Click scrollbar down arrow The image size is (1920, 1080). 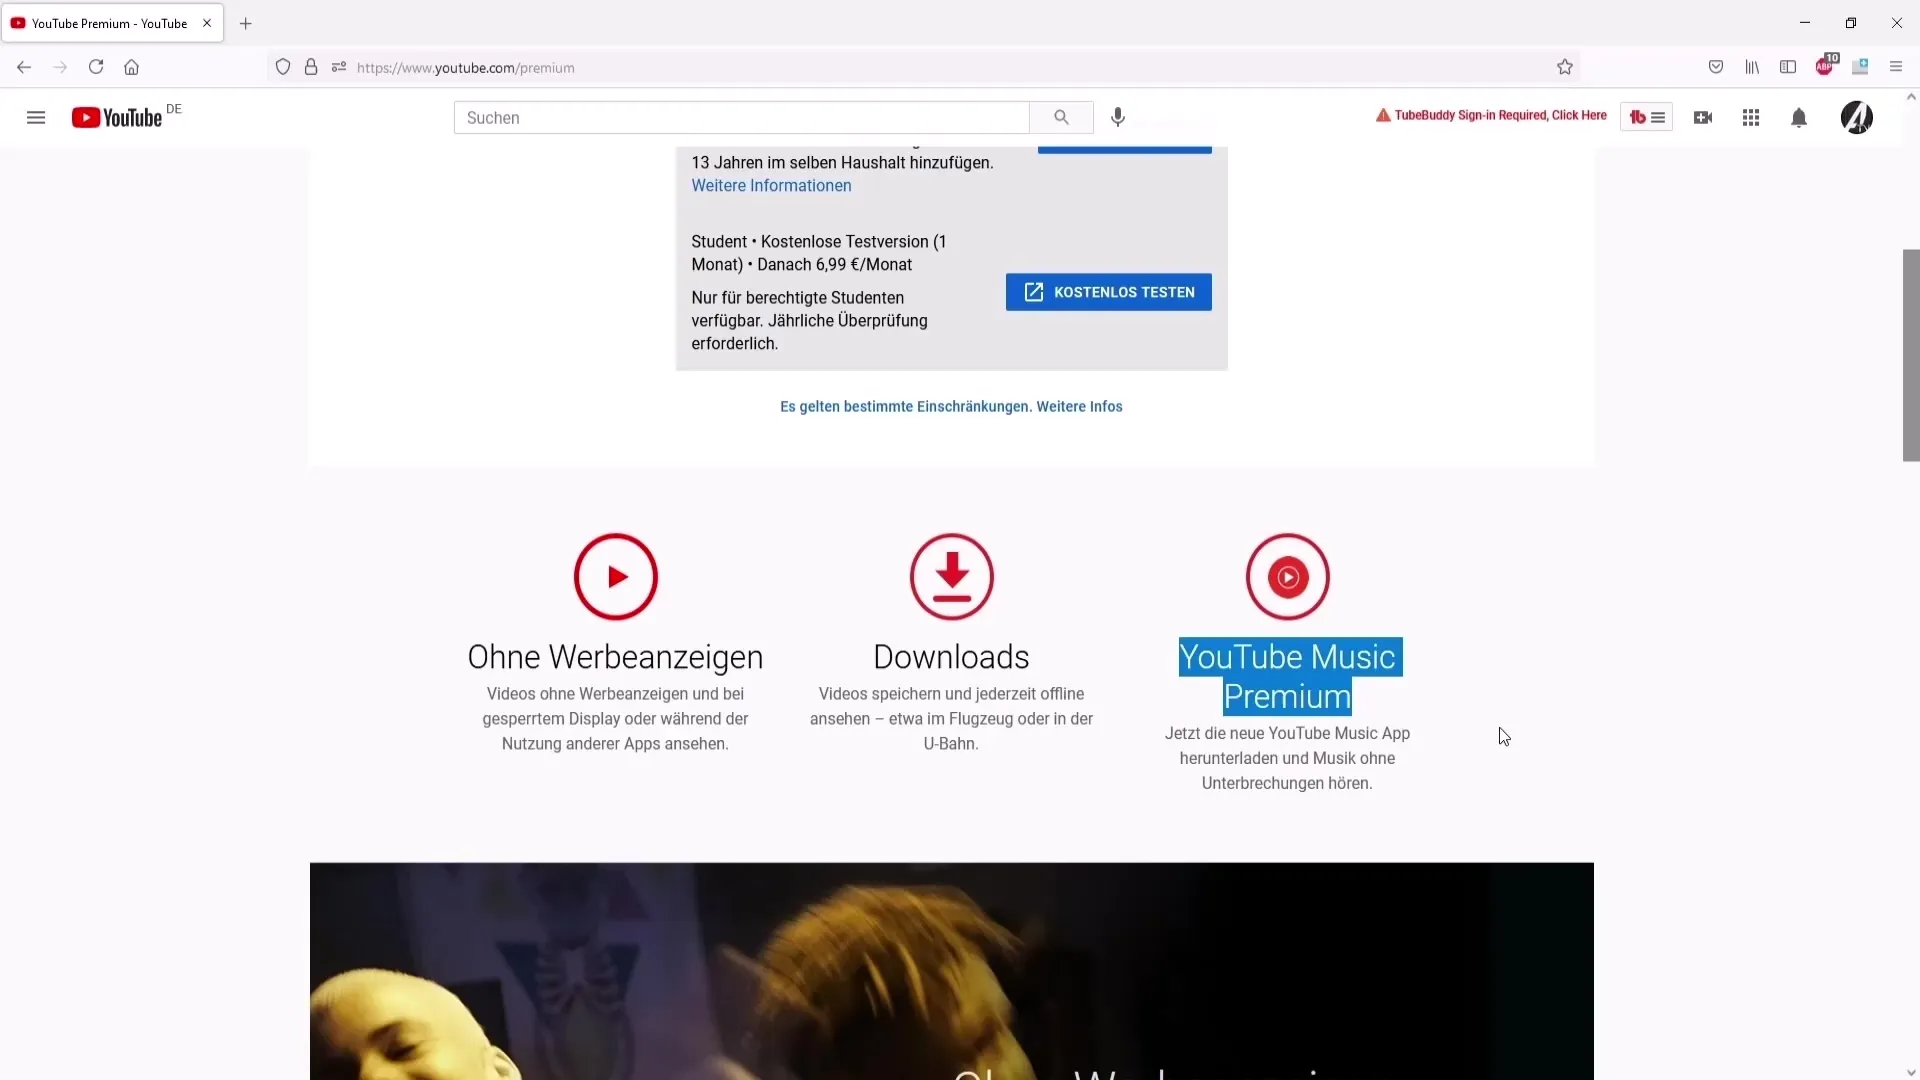1911,1072
